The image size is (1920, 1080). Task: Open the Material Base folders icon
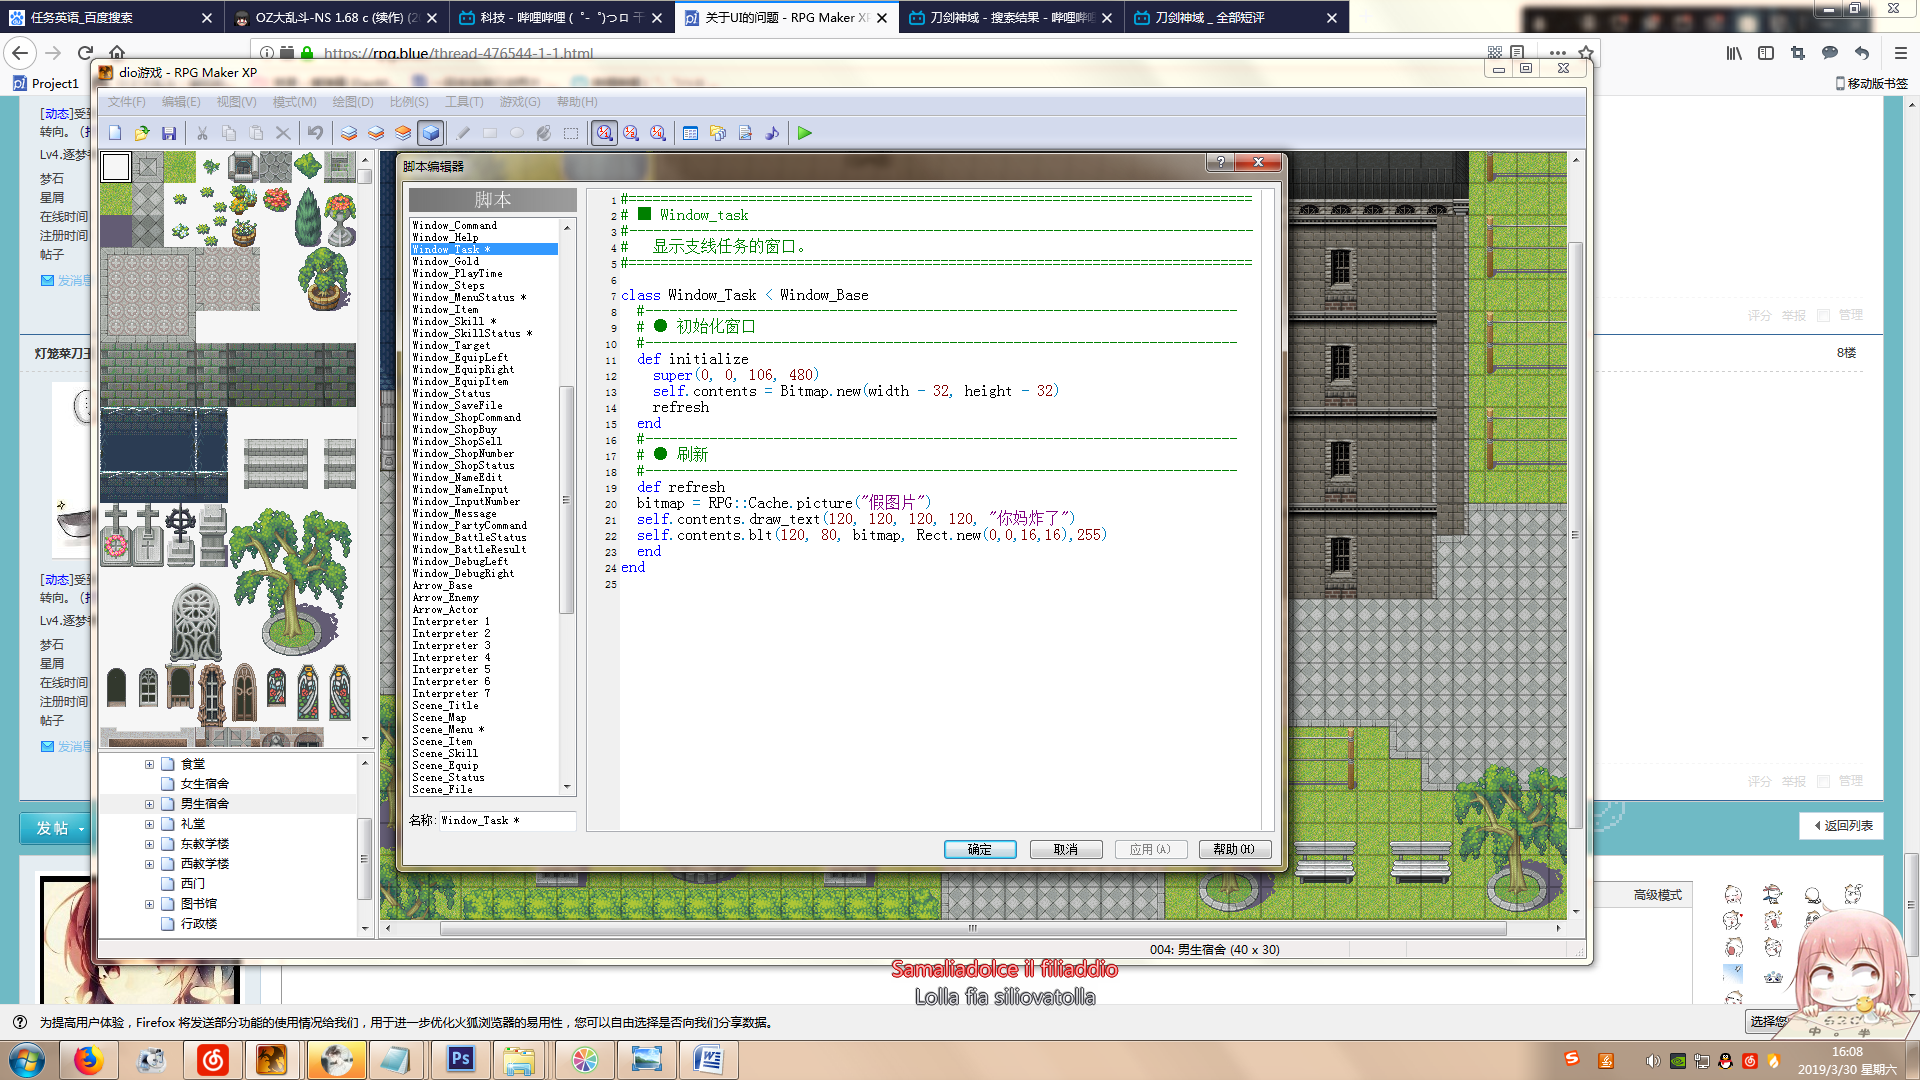(x=718, y=133)
